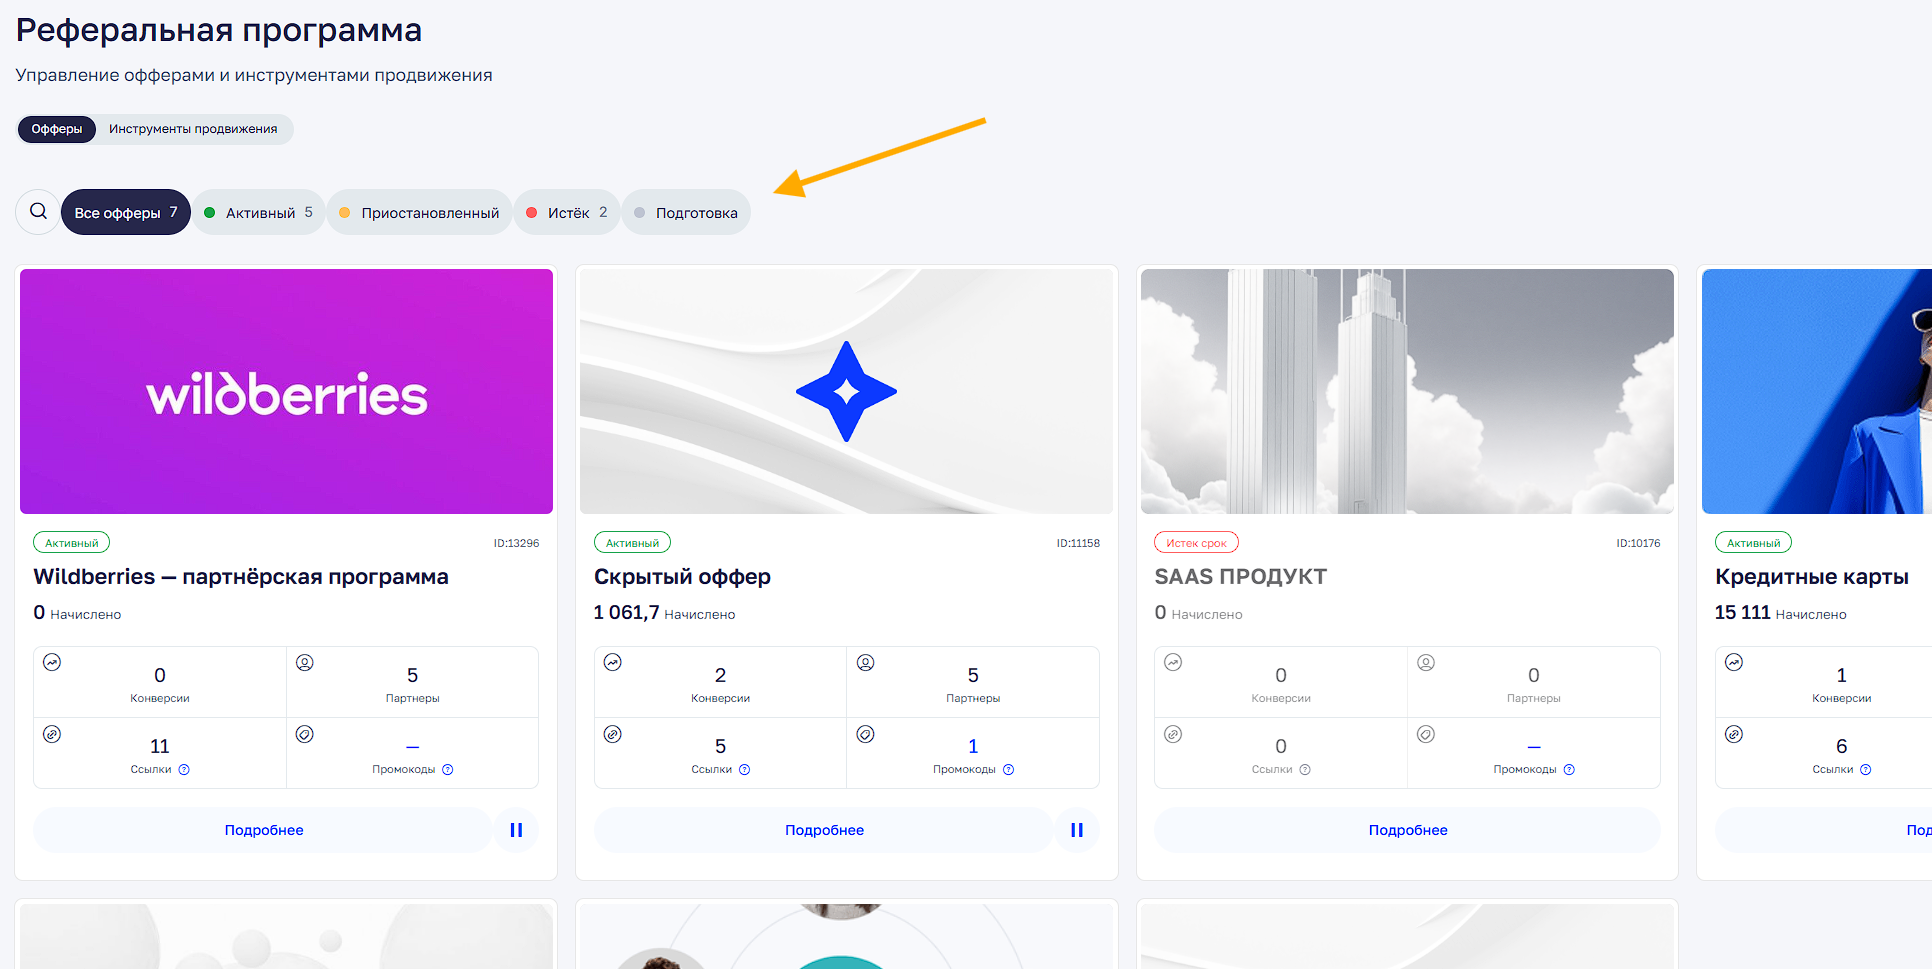Image resolution: width=1932 pixels, height=969 pixels.
Task: Filter by Истёк offers
Action: tap(567, 213)
